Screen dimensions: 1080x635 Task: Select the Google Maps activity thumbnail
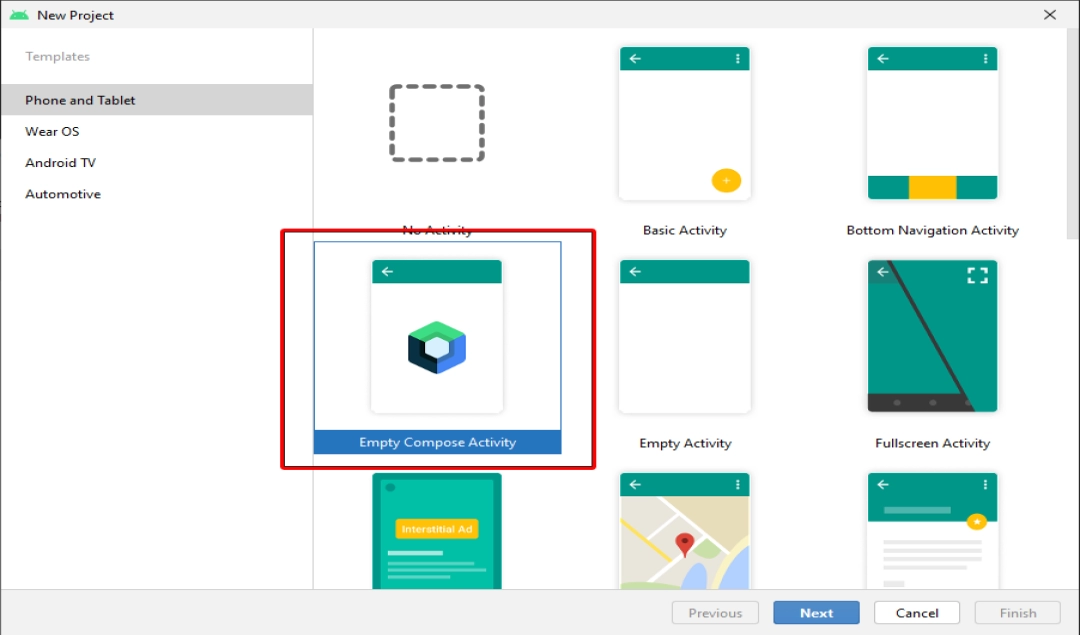pos(685,531)
